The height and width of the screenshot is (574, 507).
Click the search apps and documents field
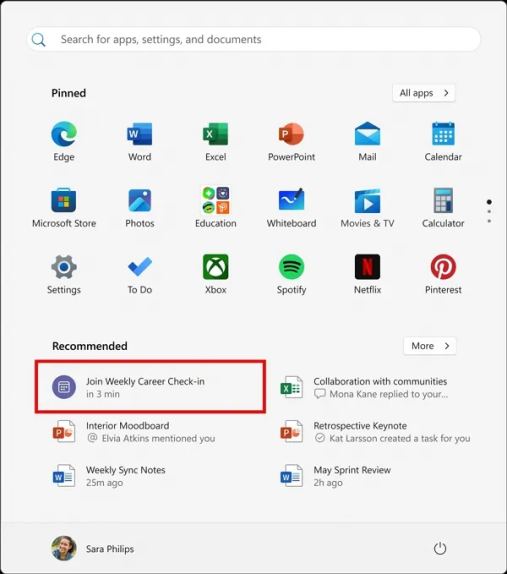pyautogui.click(x=253, y=40)
